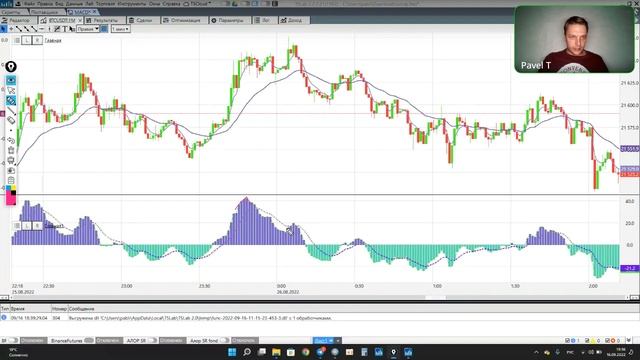This screenshot has height=360, width=640.
Task: Pick the pink color swatch on overlay toolbar
Action: [10, 199]
